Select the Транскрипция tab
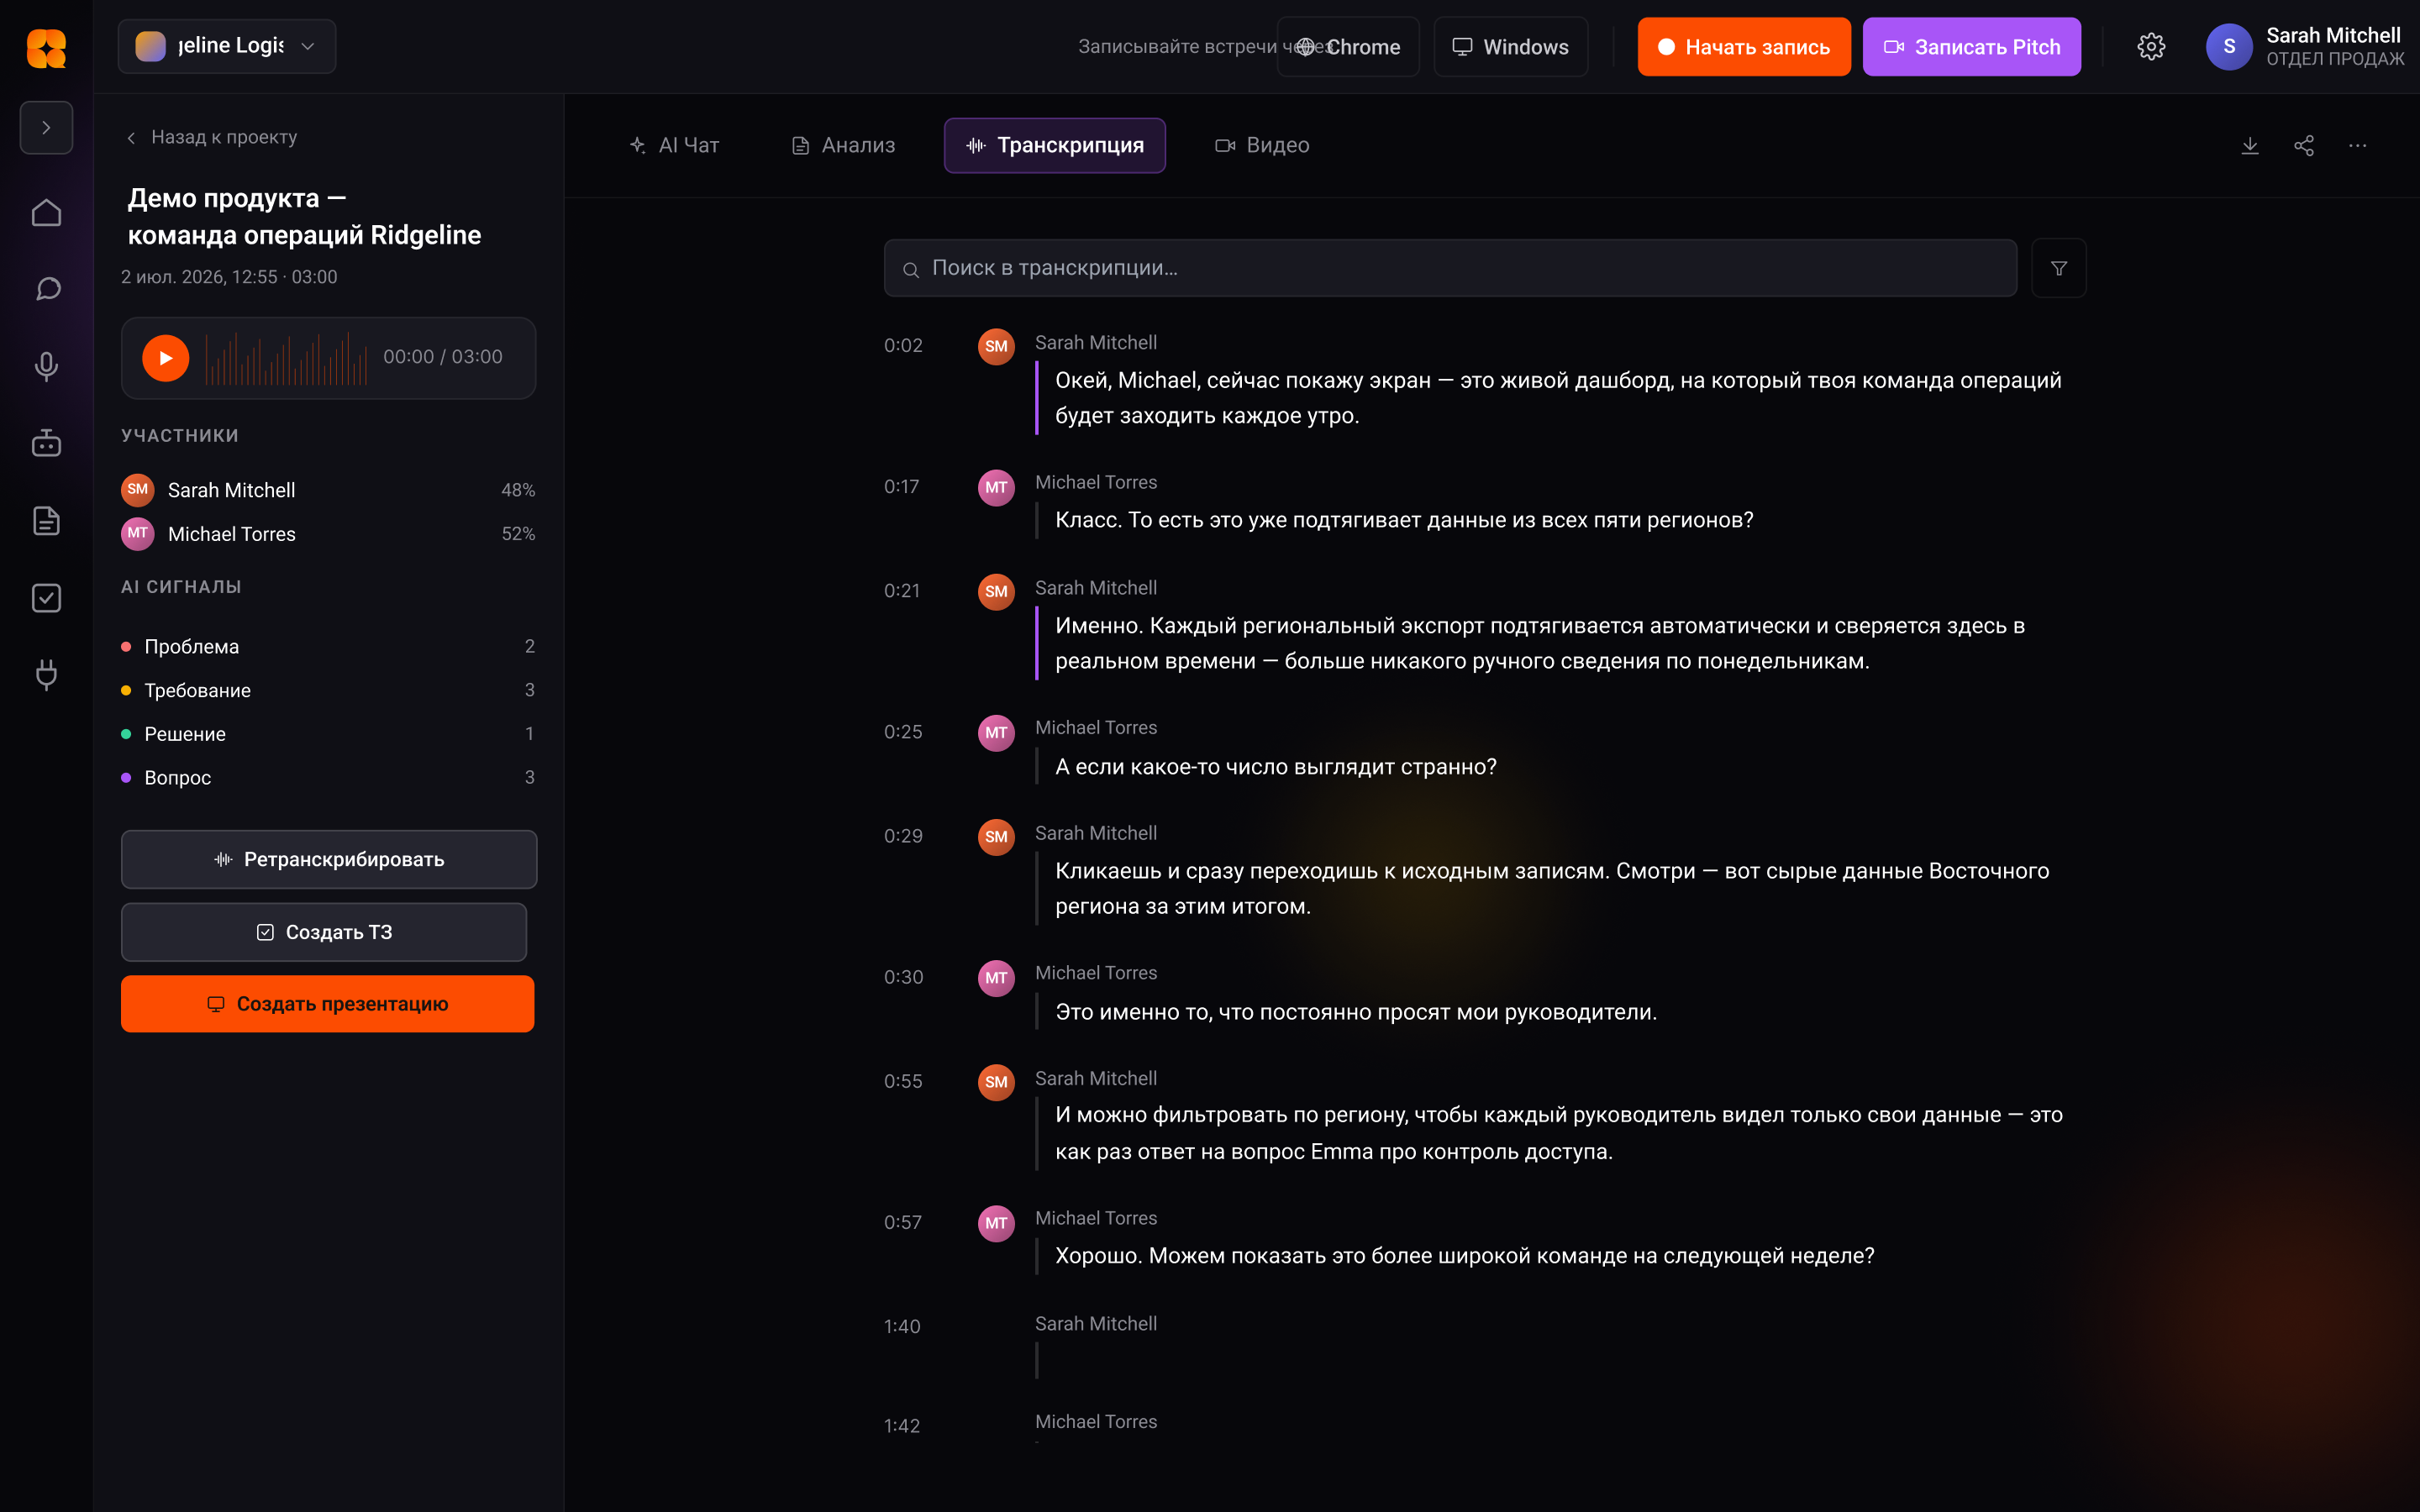Viewport: 2420px width, 1512px height. click(x=1055, y=146)
